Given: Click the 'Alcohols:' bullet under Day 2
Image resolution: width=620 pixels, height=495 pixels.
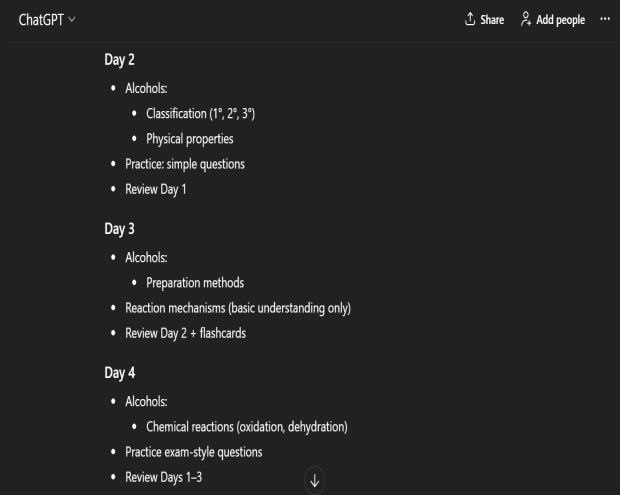Looking at the screenshot, I should pos(147,88).
